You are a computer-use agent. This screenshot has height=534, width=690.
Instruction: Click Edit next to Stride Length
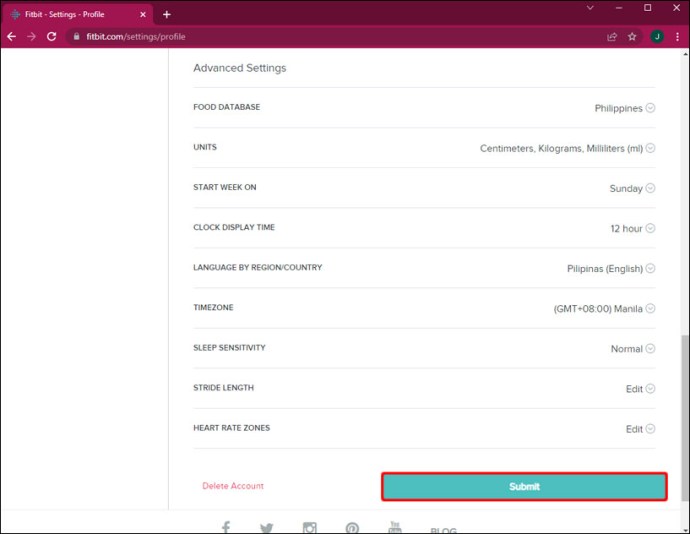pyautogui.click(x=634, y=389)
